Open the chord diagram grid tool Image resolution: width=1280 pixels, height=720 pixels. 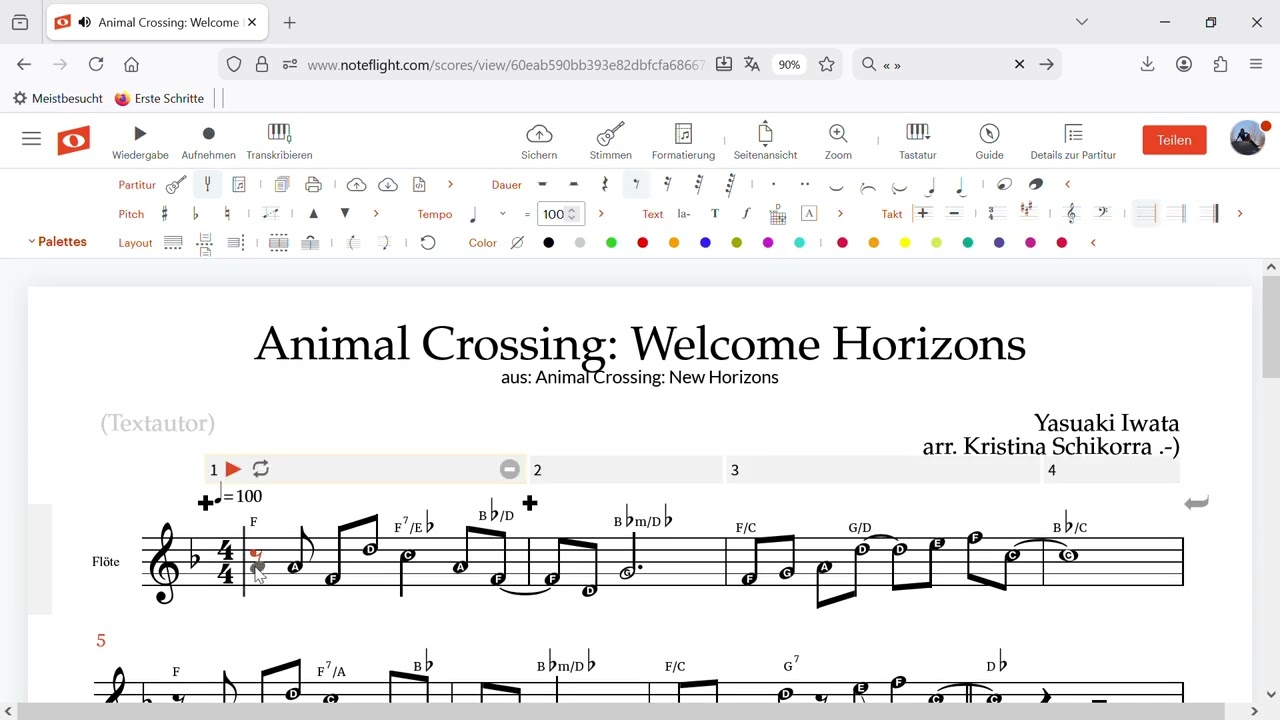pyautogui.click(x=778, y=214)
